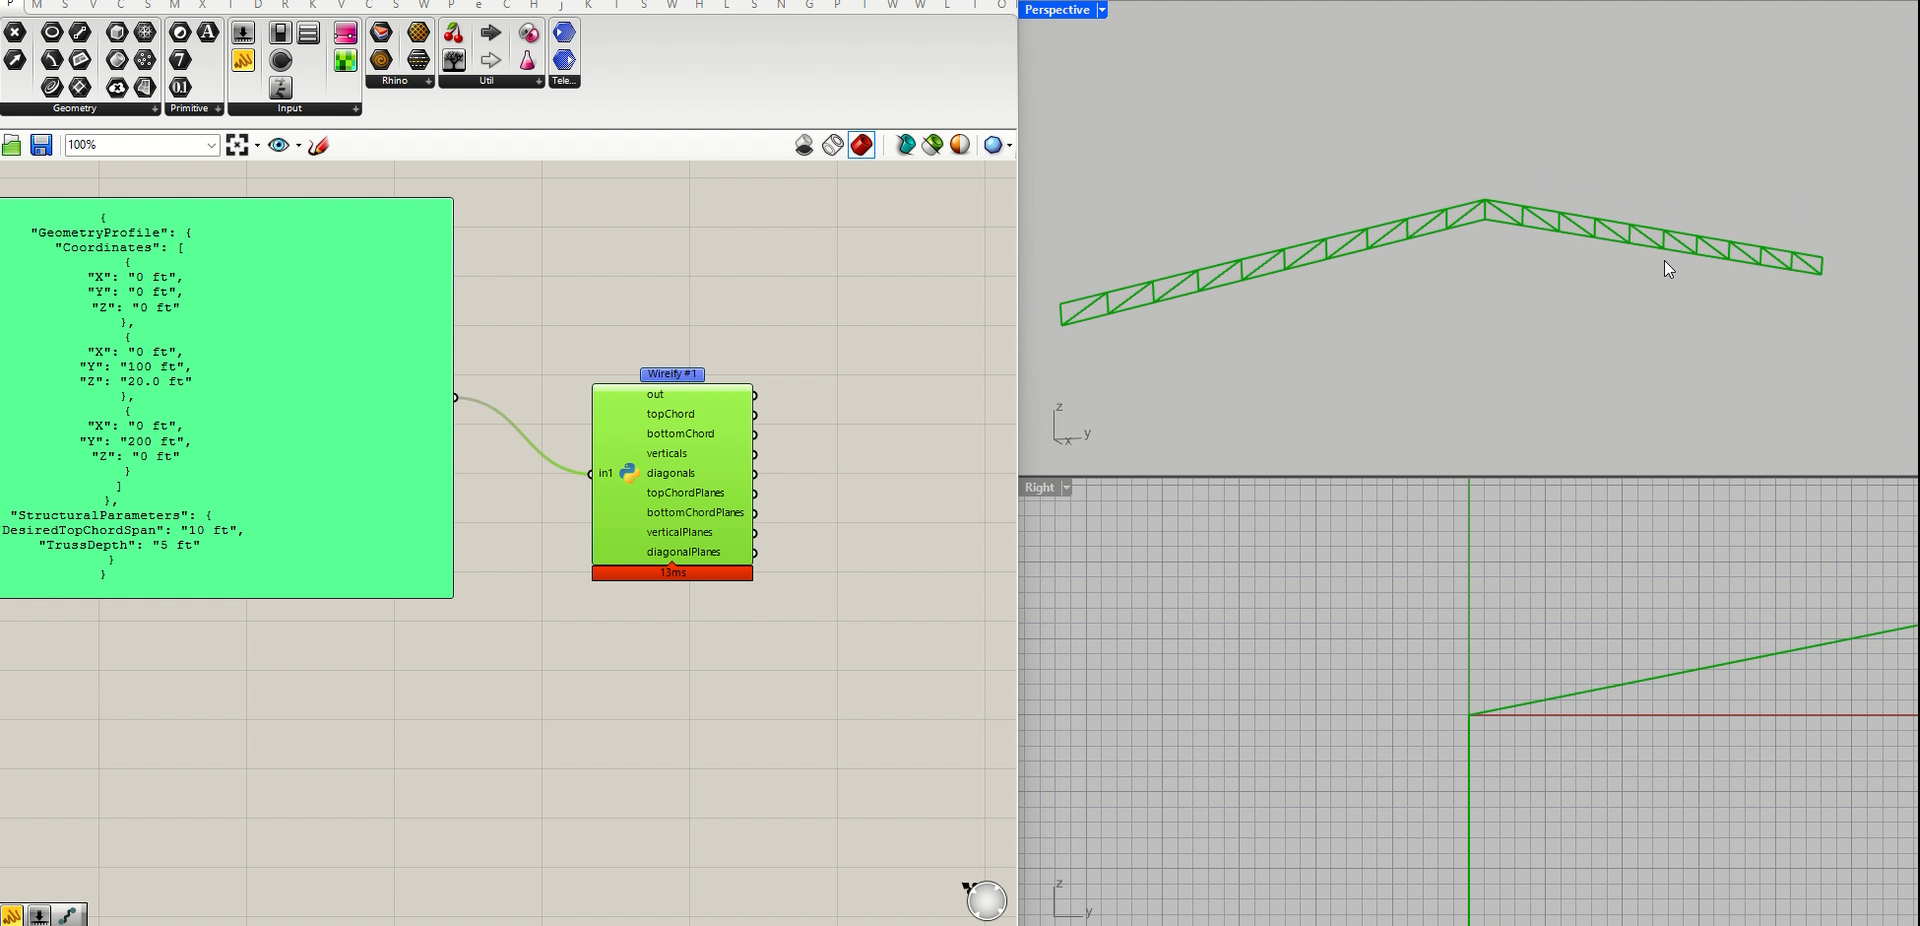The width and height of the screenshot is (1920, 926).
Task: Select the orange spiral icon in Rhino panel
Action: click(x=381, y=60)
